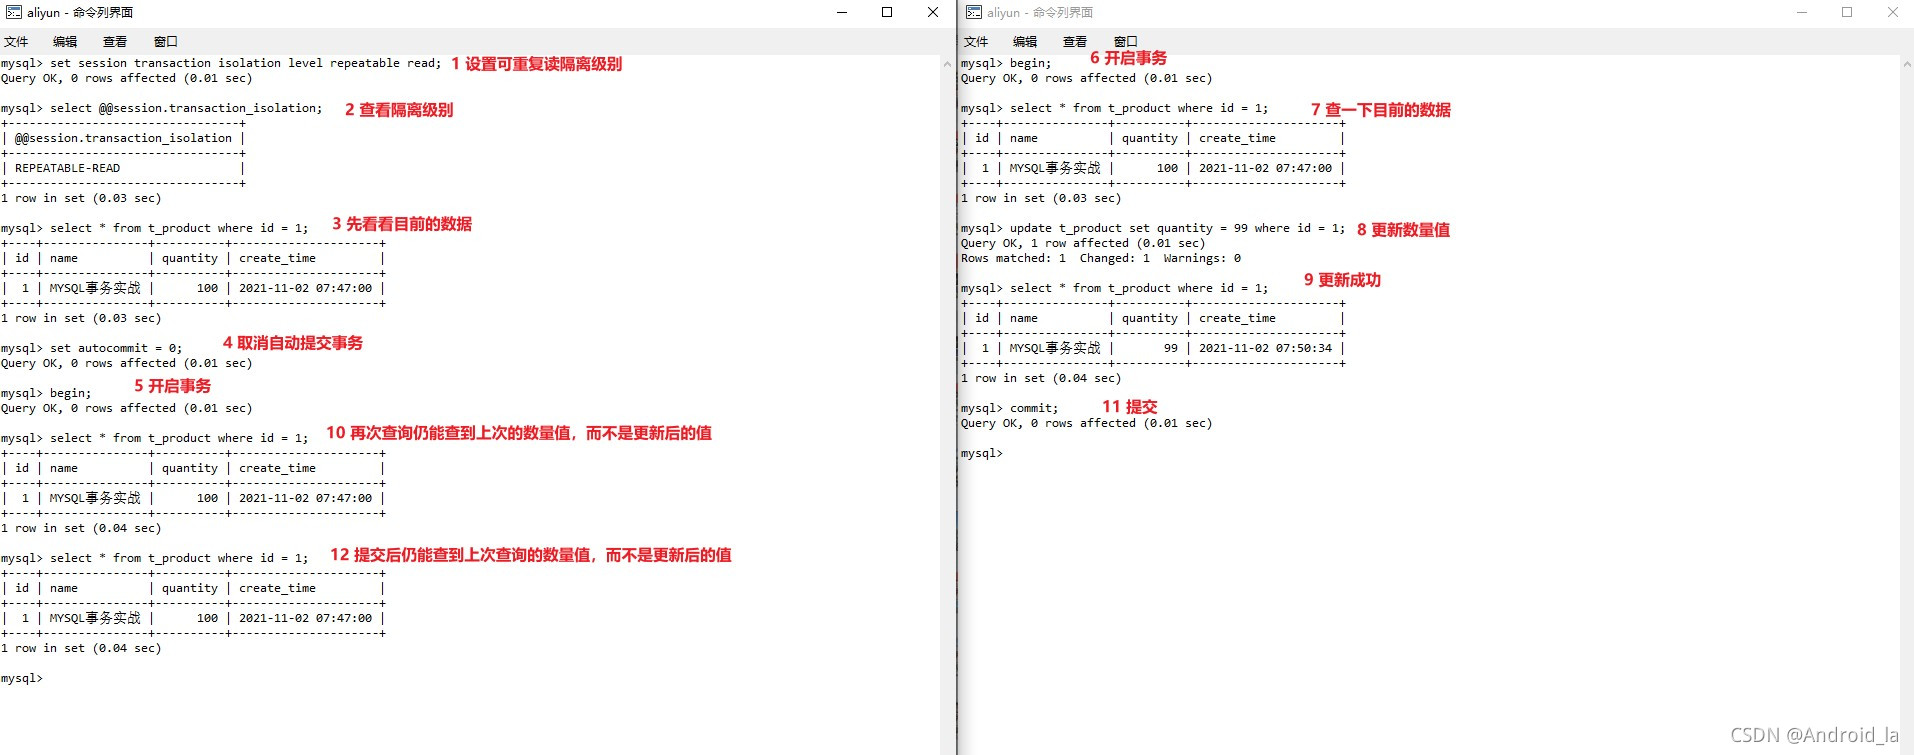This screenshot has height=755, width=1914.
Task: Click 'set autocommit = 0;' command line
Action: pos(92,348)
